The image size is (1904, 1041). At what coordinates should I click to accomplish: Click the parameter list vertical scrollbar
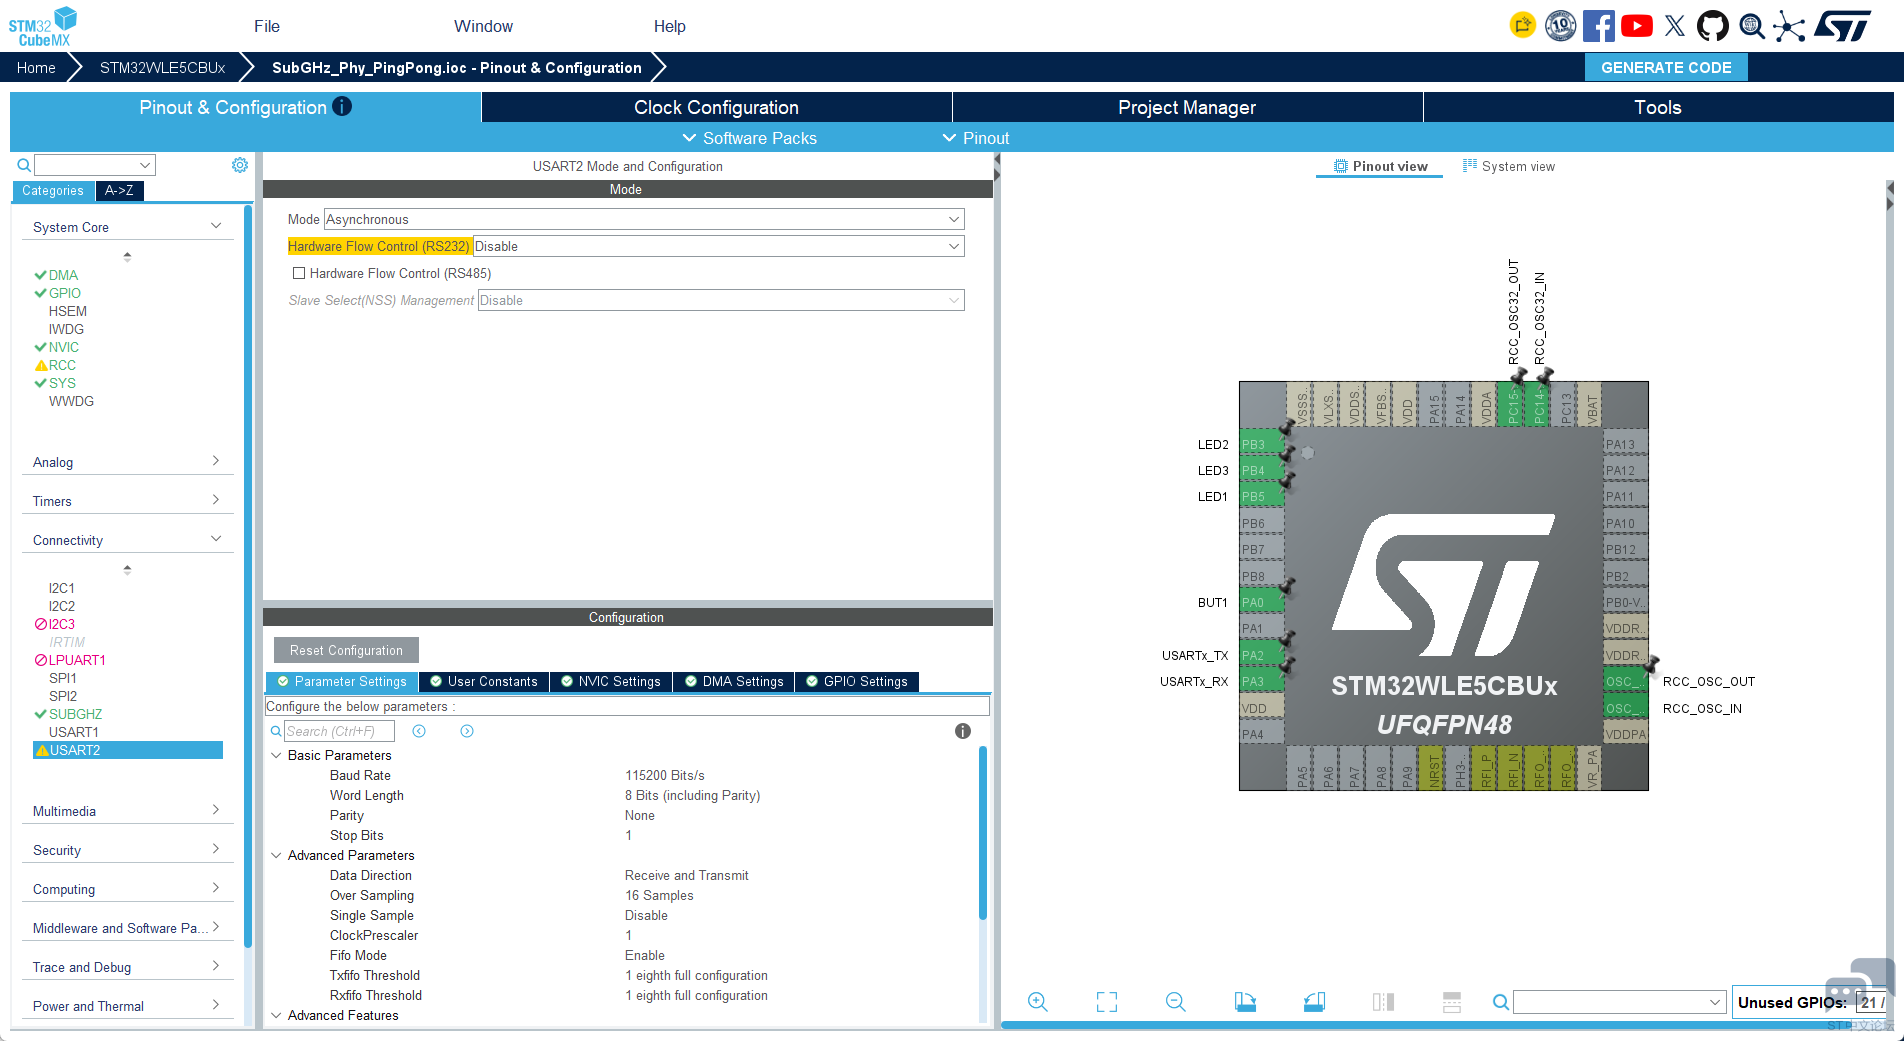pyautogui.click(x=983, y=833)
